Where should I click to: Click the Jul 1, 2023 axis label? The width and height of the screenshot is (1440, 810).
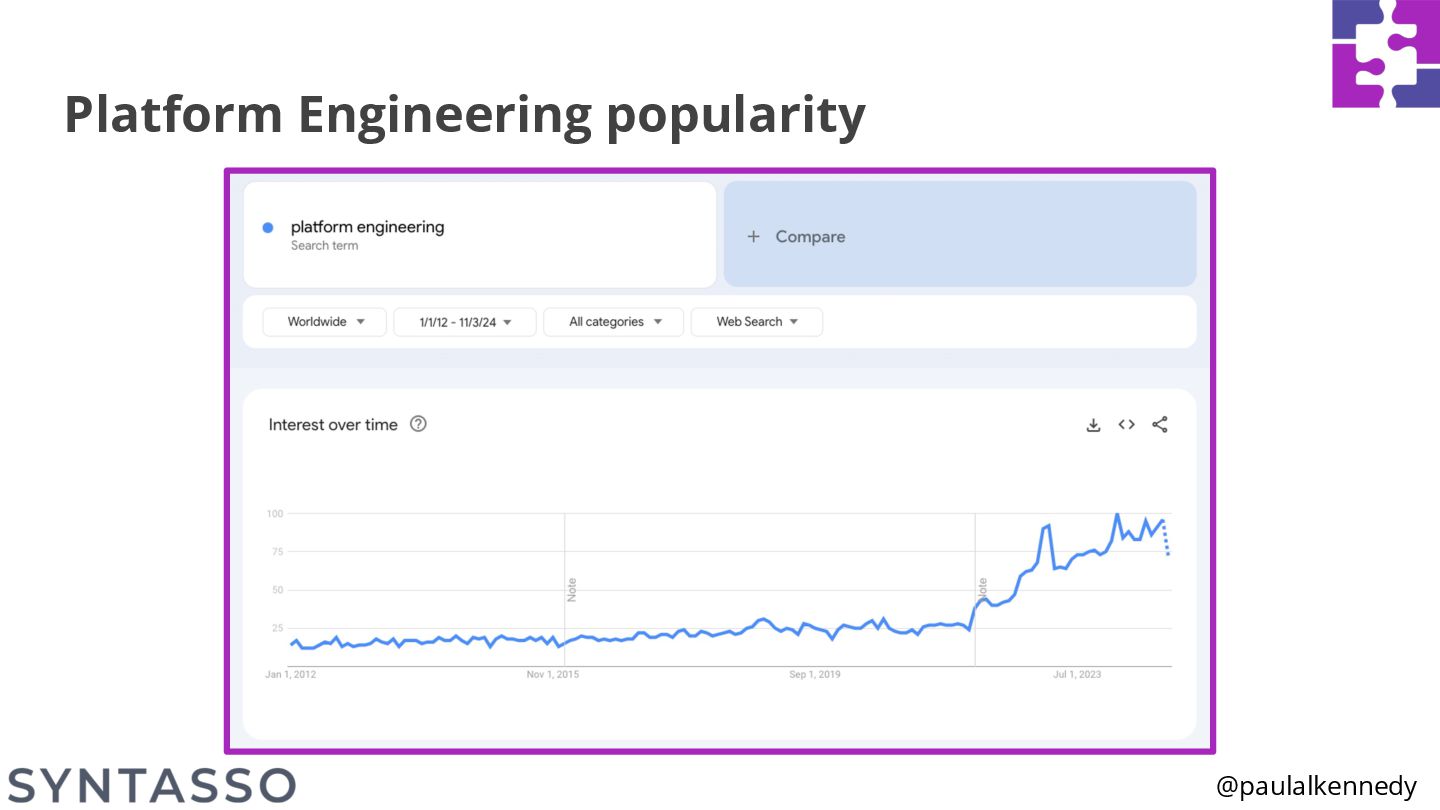click(x=1077, y=675)
